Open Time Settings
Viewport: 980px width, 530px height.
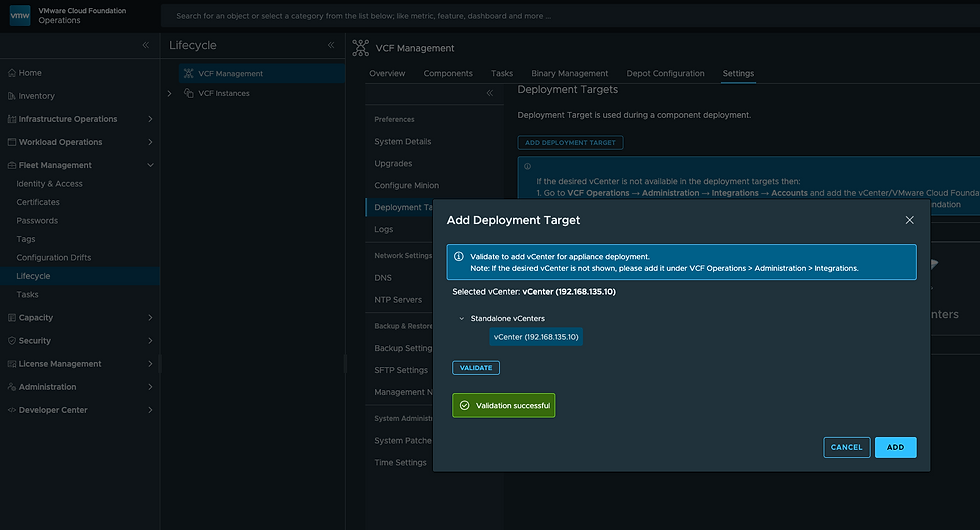[x=401, y=463]
